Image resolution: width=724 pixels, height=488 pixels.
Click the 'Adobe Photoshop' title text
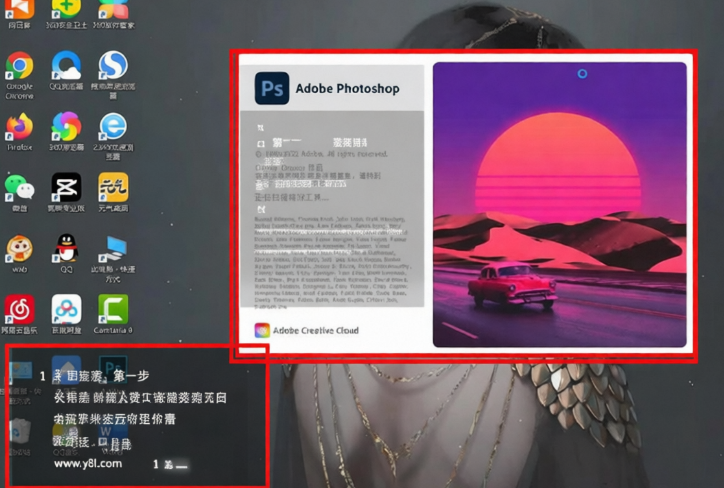pyautogui.click(x=348, y=88)
